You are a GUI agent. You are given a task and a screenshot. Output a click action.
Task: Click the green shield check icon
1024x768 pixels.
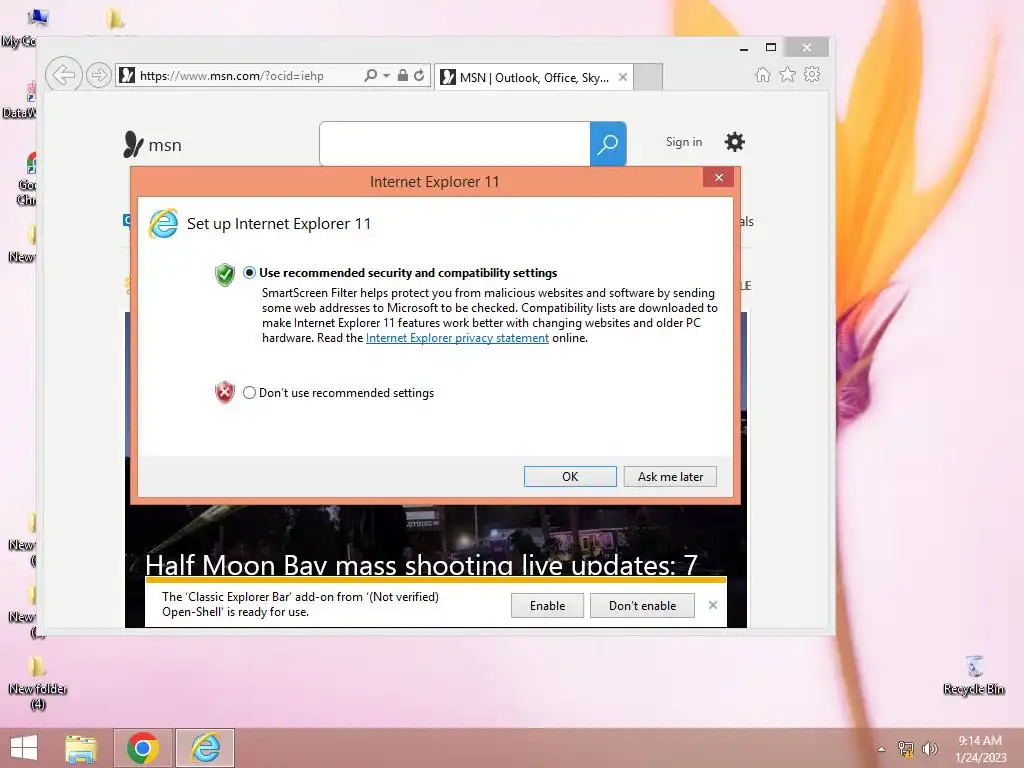[x=225, y=275]
